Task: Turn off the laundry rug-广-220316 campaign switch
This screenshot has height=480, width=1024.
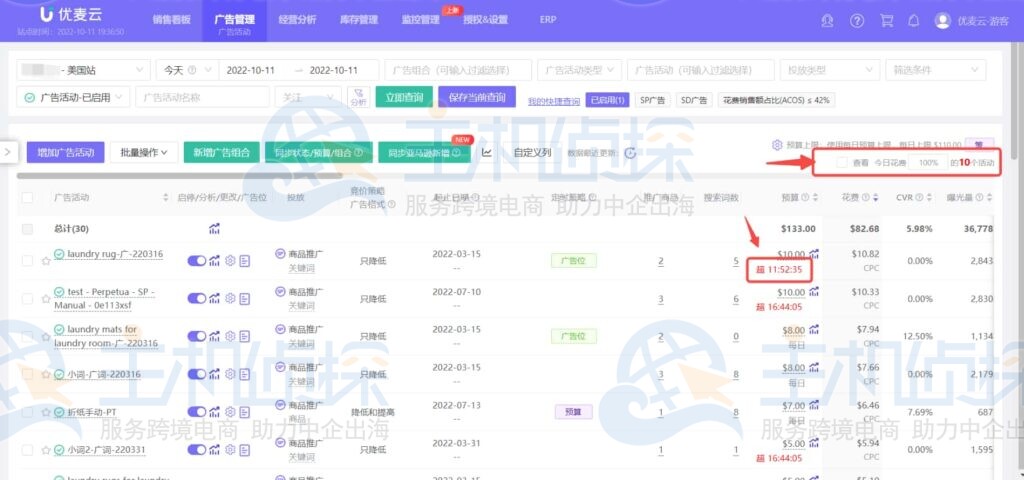Action: pyautogui.click(x=197, y=261)
